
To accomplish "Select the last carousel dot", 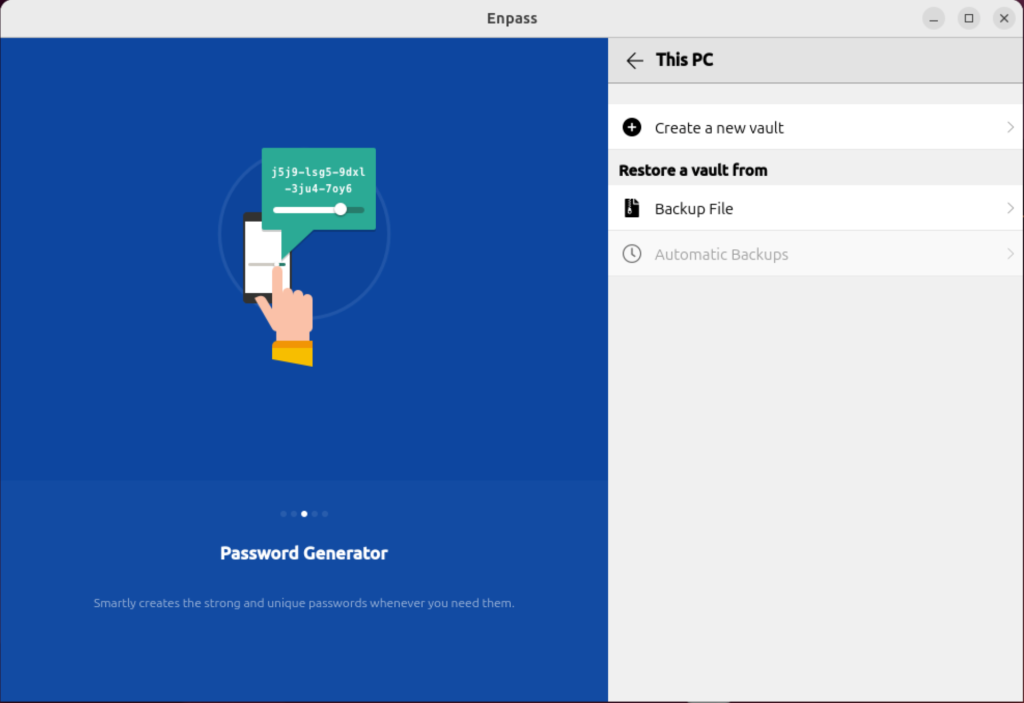I will [x=324, y=513].
